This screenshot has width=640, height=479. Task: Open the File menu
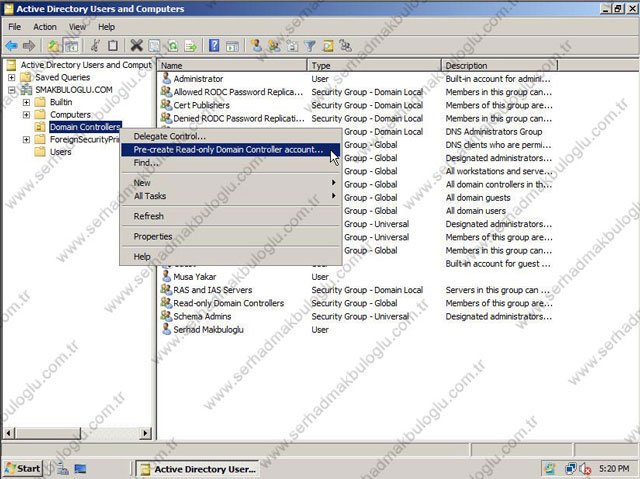coord(14,27)
